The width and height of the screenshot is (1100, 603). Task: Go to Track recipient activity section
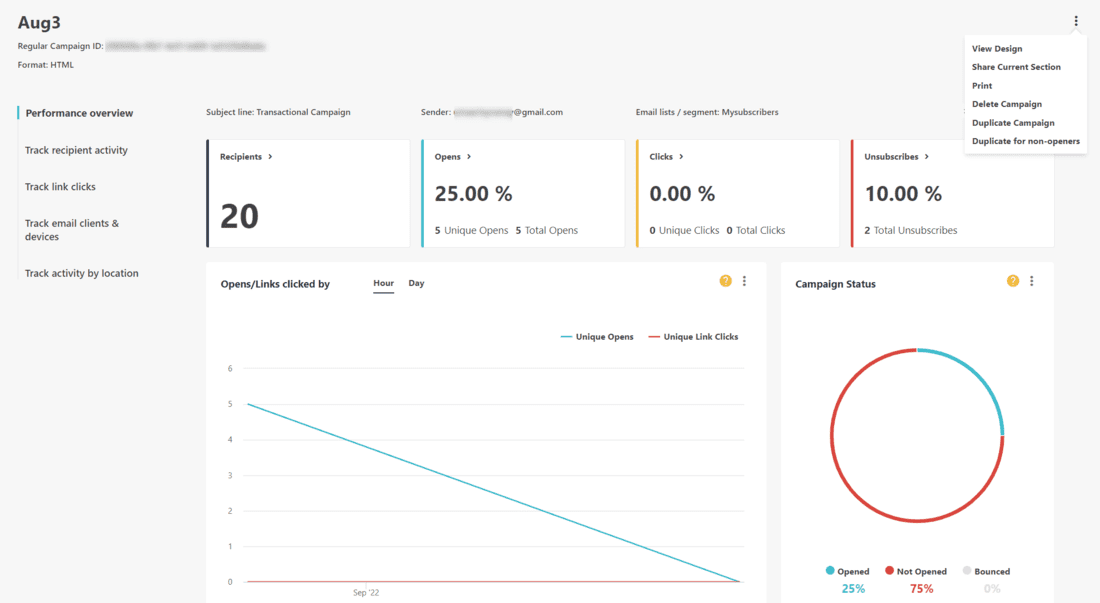(76, 150)
